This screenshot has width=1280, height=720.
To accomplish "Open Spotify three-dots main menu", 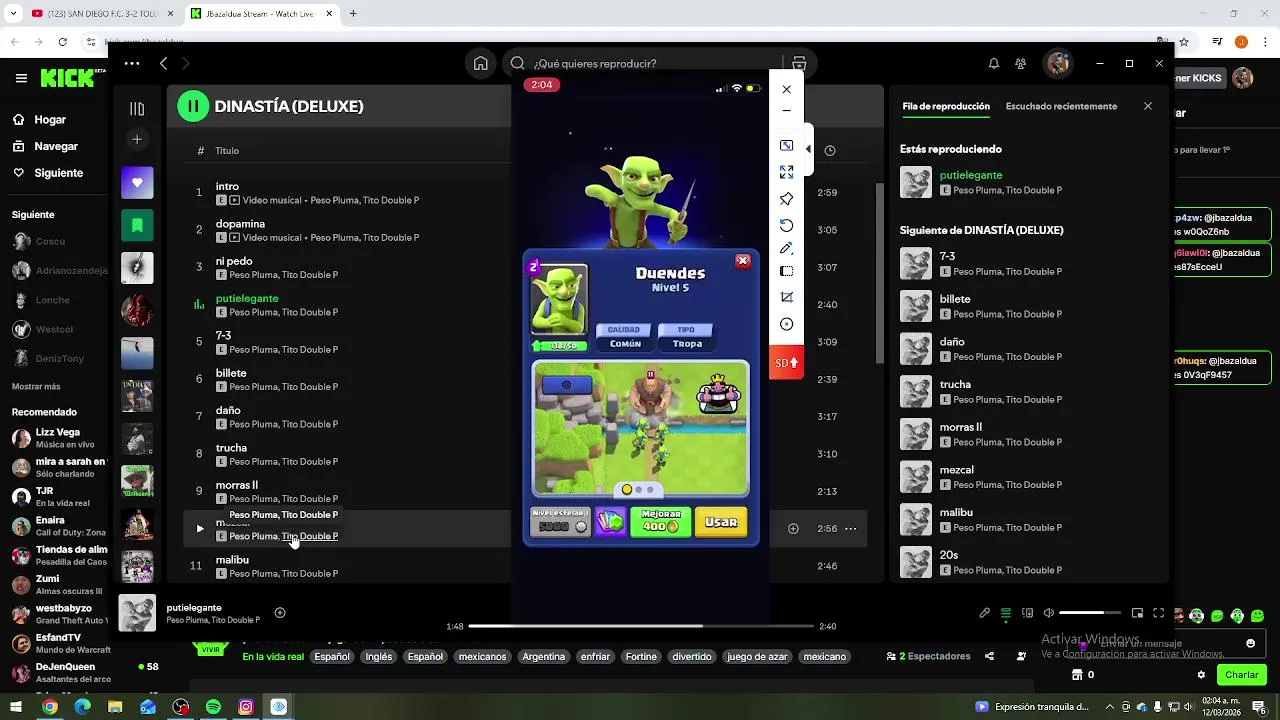I will [x=132, y=63].
